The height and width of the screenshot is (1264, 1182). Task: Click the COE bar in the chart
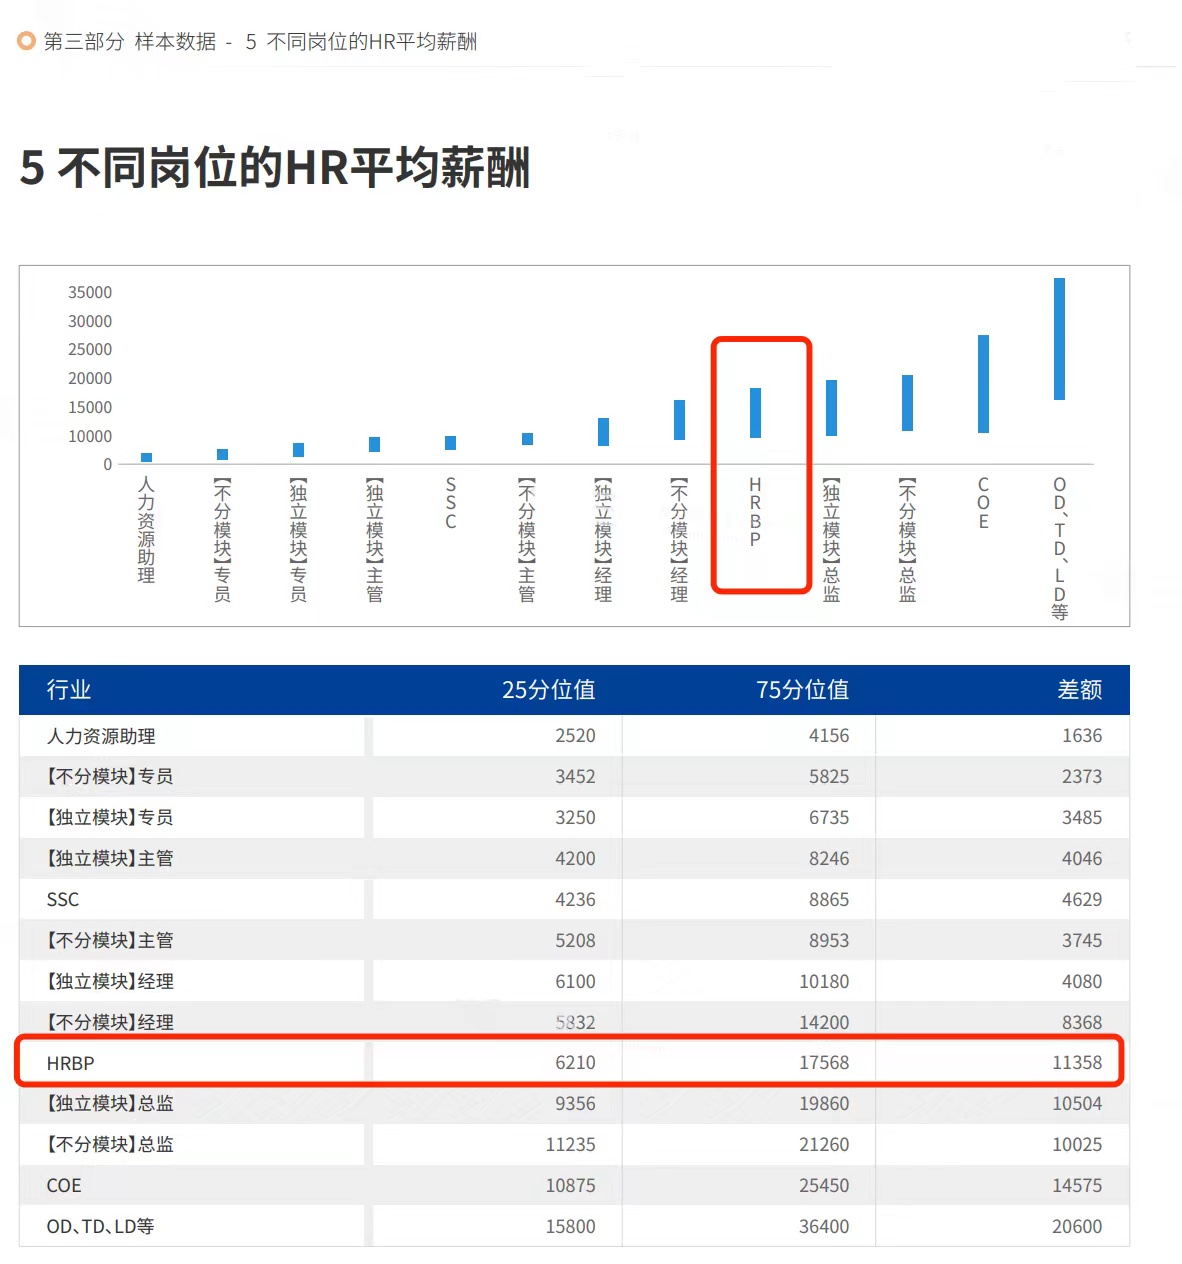tap(983, 385)
